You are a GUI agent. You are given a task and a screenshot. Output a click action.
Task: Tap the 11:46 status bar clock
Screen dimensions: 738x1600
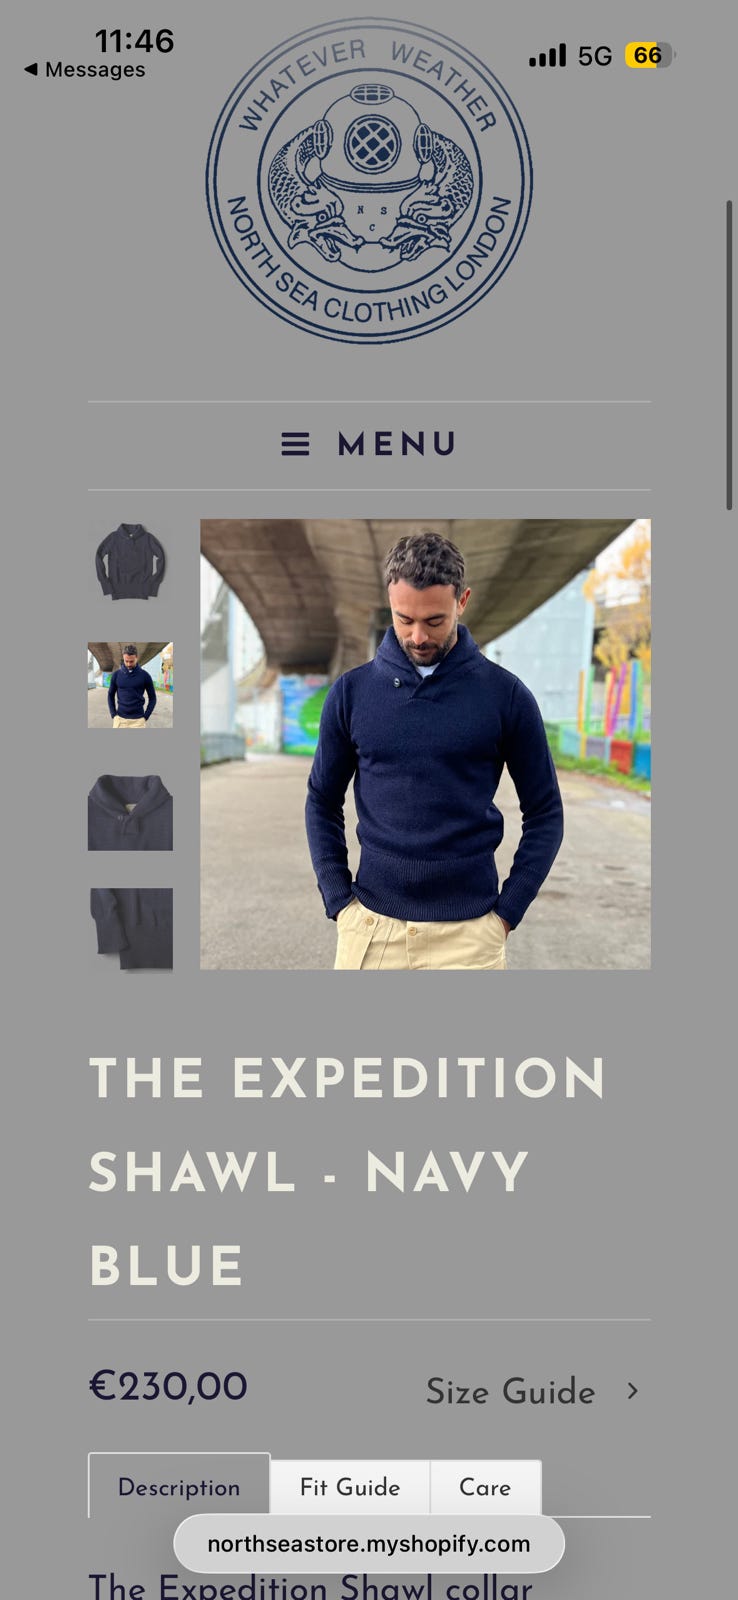coord(134,40)
